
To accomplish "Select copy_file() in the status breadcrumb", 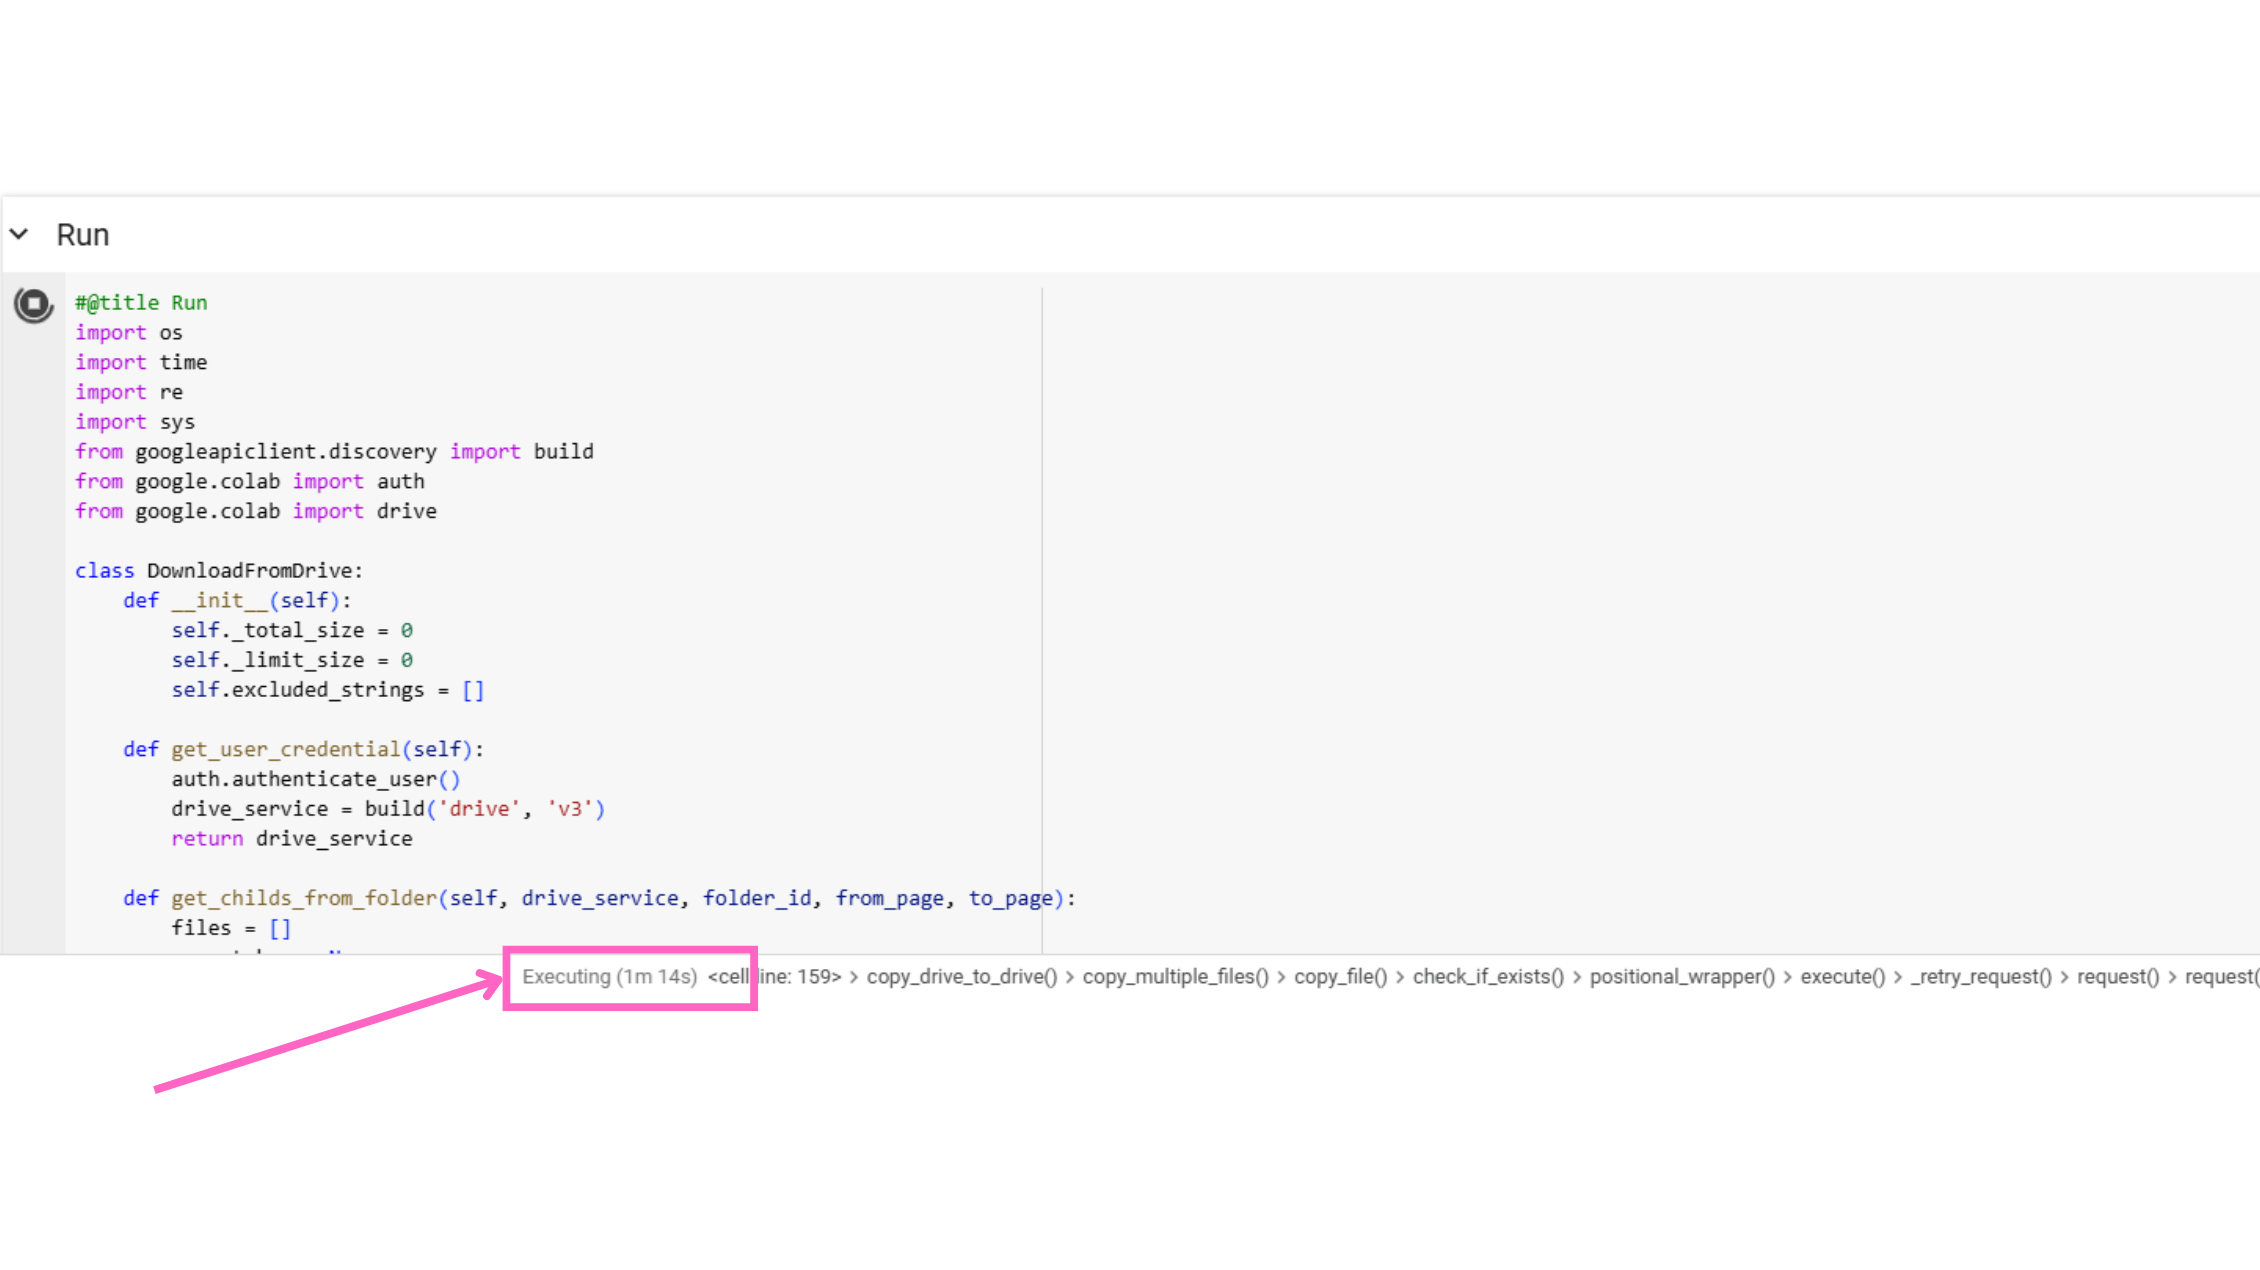I will (x=1340, y=977).
